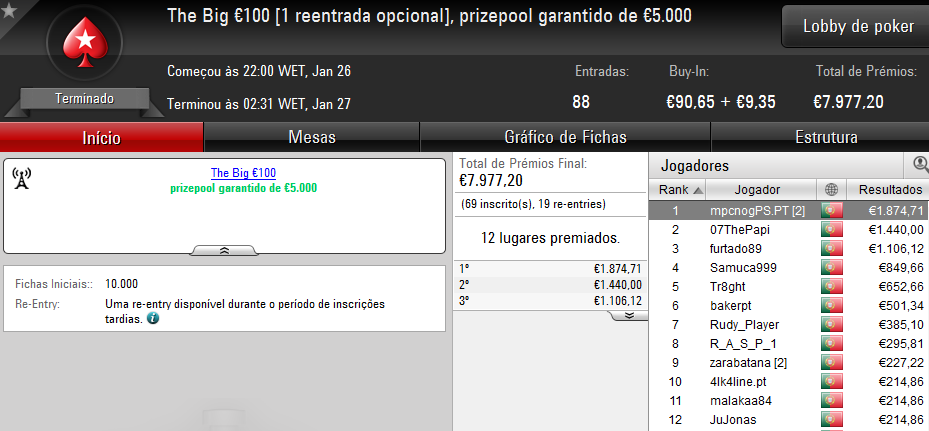Follow The Big €100 link
This screenshot has width=929, height=431.
tap(243, 173)
